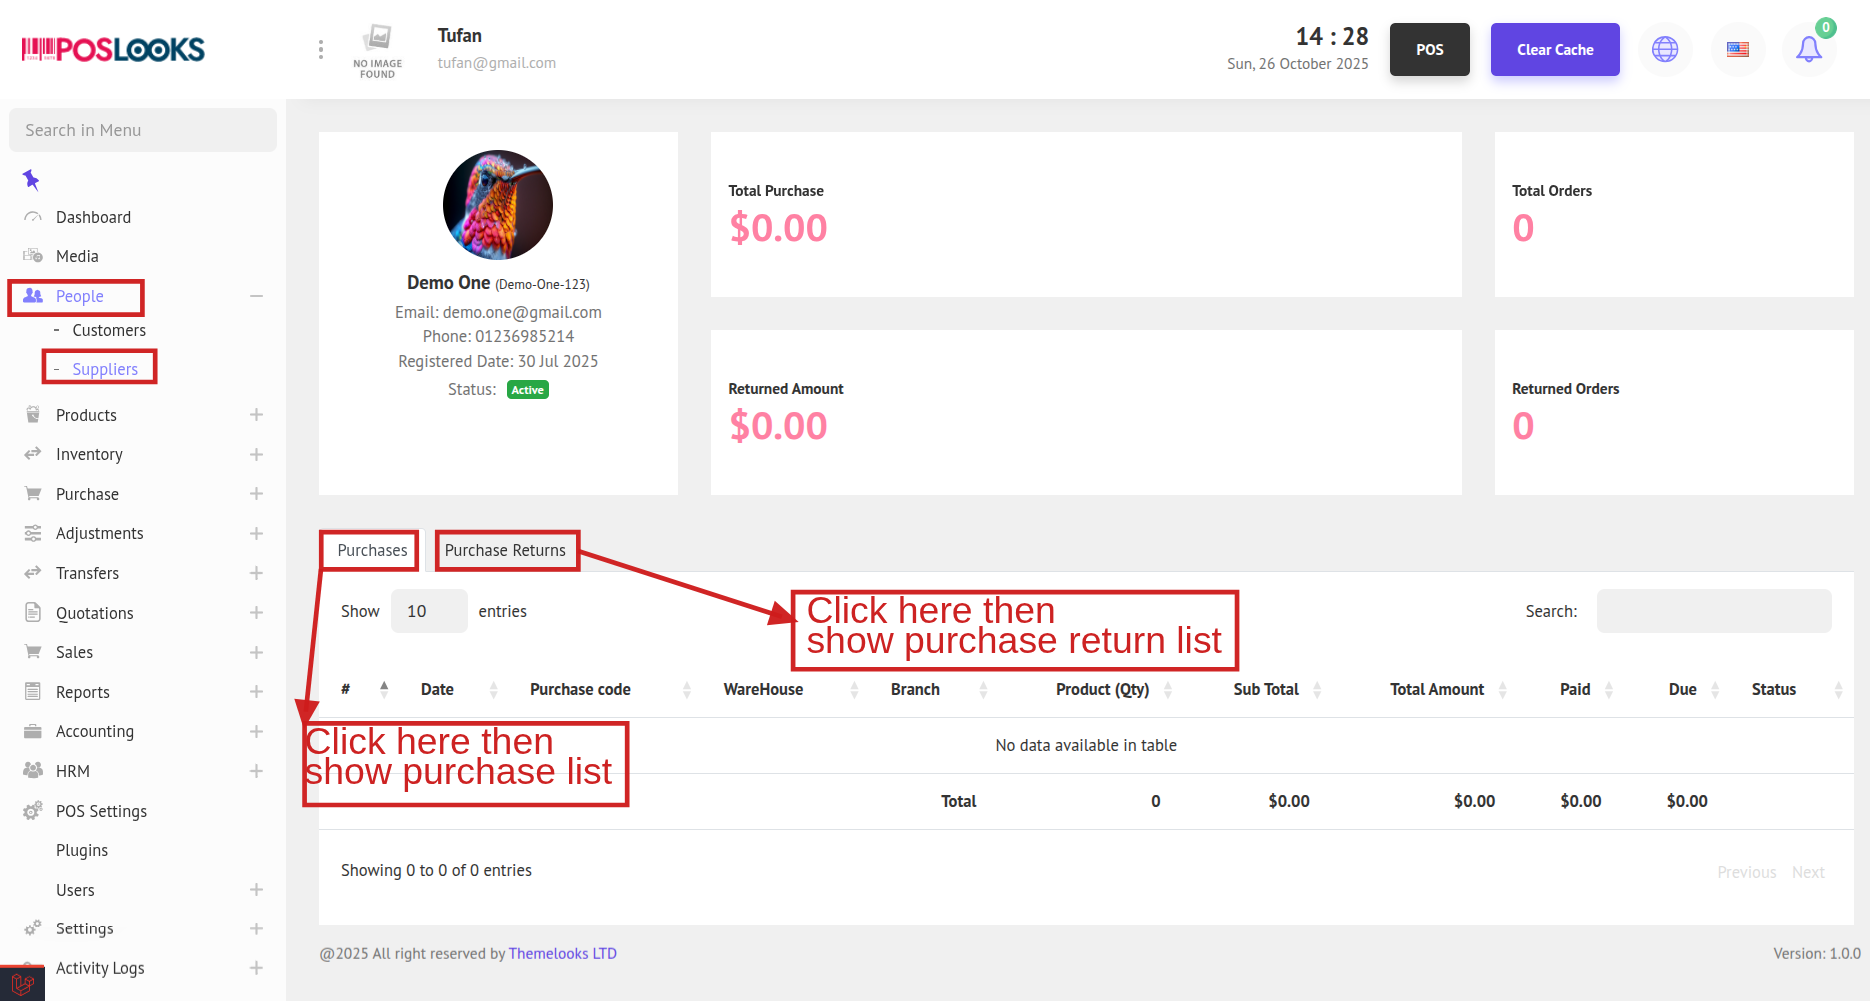Click the US flag icon

point(1738,49)
